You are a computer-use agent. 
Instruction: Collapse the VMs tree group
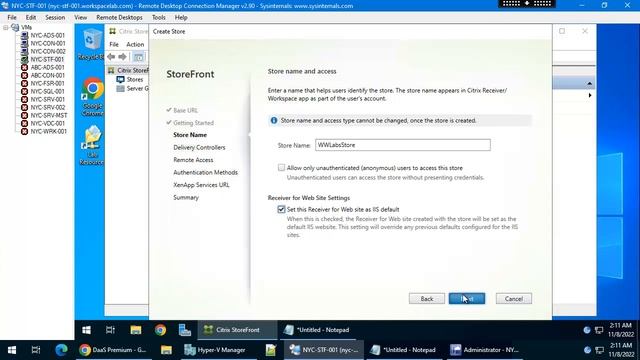(x=6, y=28)
